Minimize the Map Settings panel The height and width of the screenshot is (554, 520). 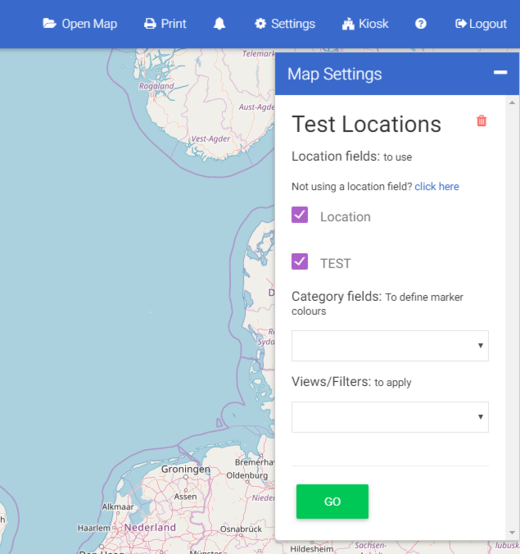tap(500, 72)
